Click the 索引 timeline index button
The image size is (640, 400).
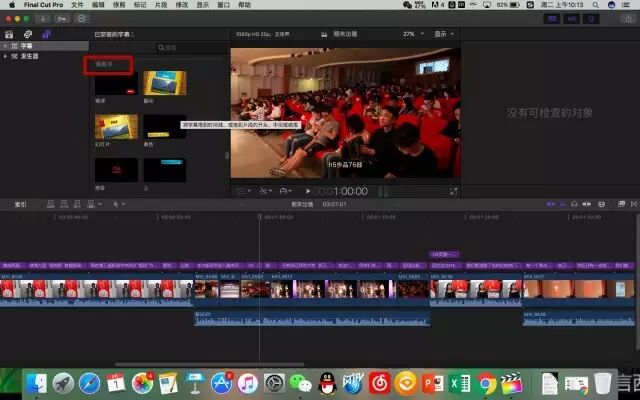(x=20, y=204)
